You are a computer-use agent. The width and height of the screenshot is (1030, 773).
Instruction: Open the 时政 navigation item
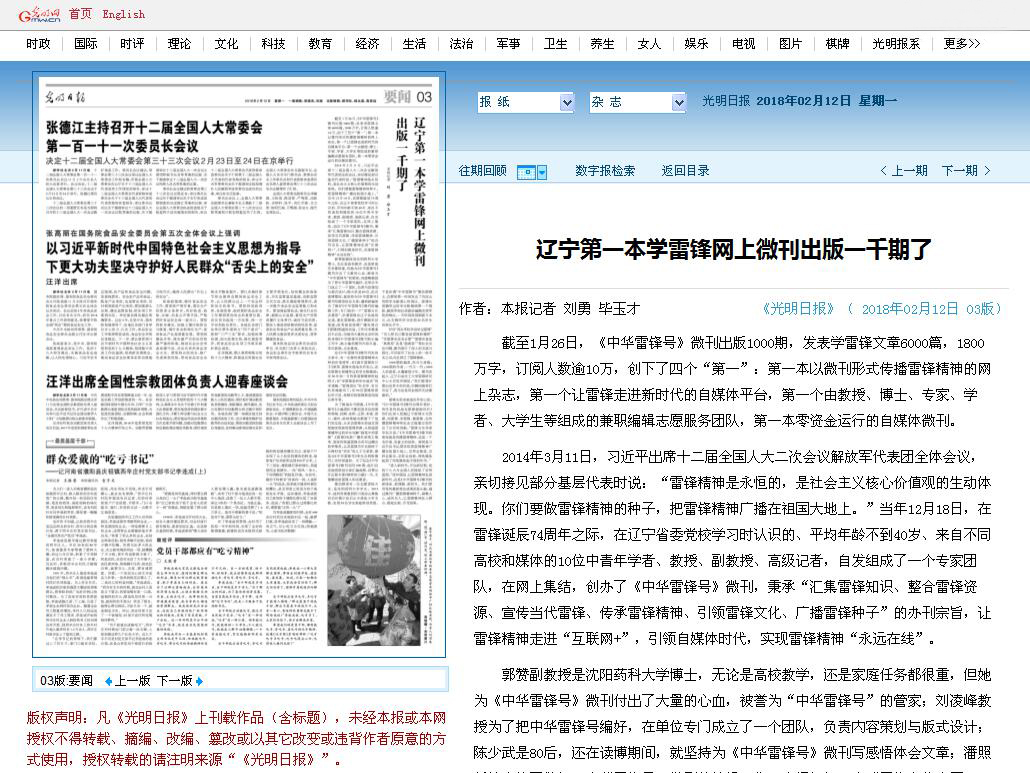point(38,43)
